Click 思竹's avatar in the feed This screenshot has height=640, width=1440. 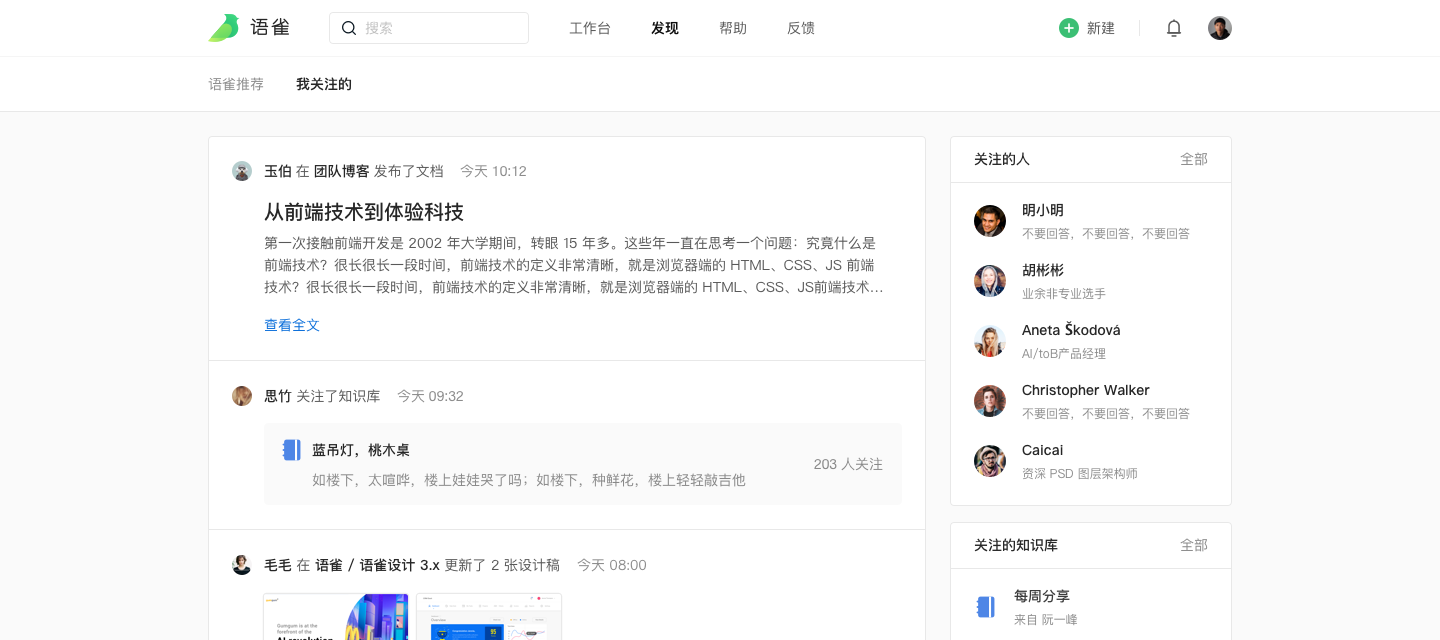242,396
